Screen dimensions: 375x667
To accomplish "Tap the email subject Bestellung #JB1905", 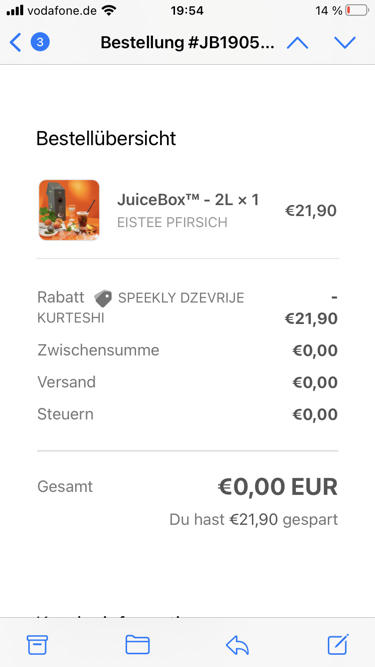I will (187, 43).
